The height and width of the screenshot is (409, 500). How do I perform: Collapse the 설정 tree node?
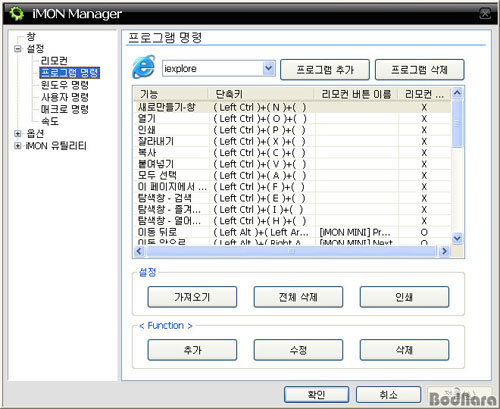point(18,49)
